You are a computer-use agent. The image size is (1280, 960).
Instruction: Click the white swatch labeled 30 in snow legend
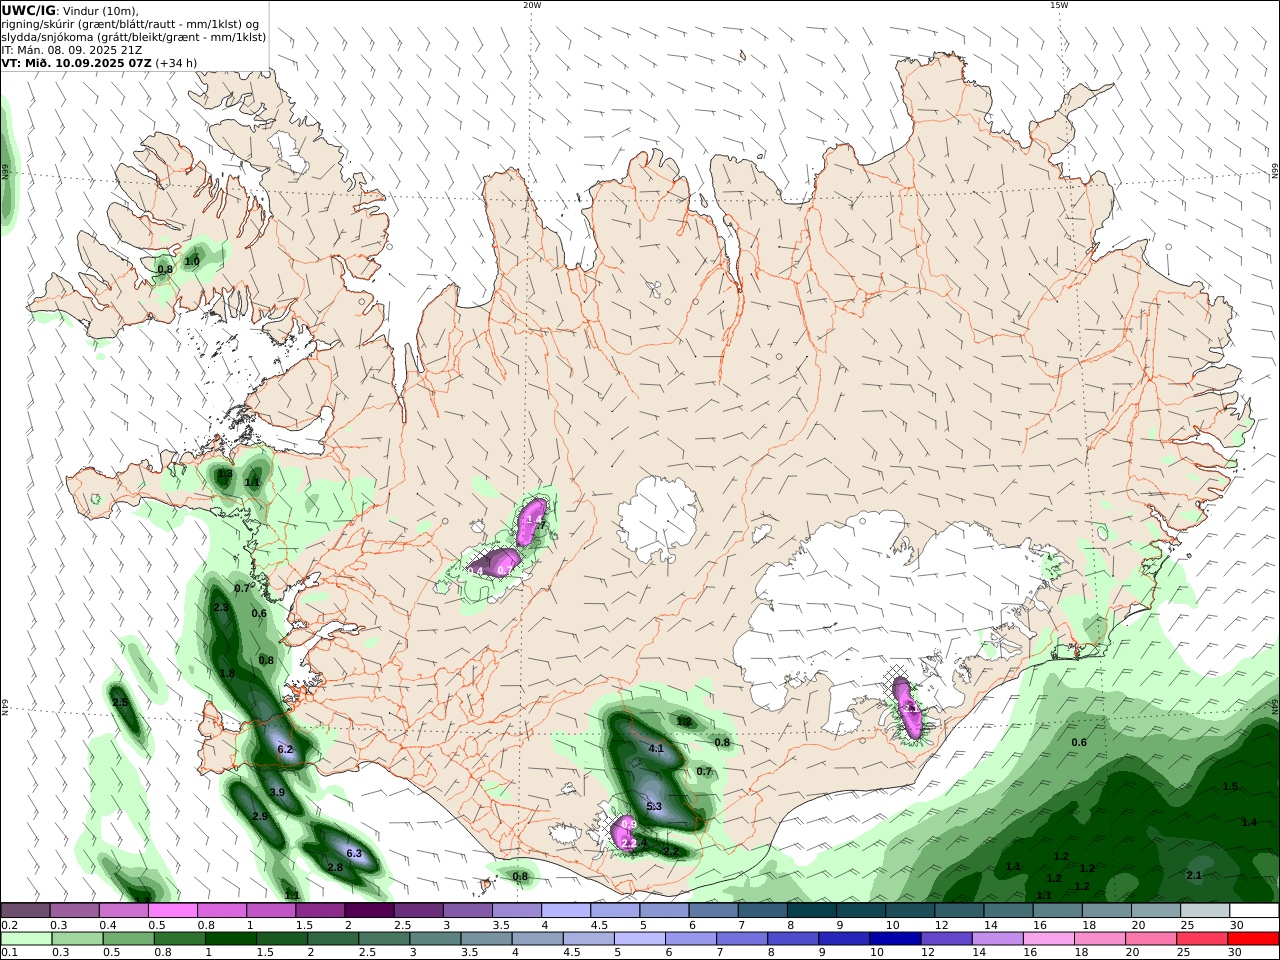pos(1254,910)
